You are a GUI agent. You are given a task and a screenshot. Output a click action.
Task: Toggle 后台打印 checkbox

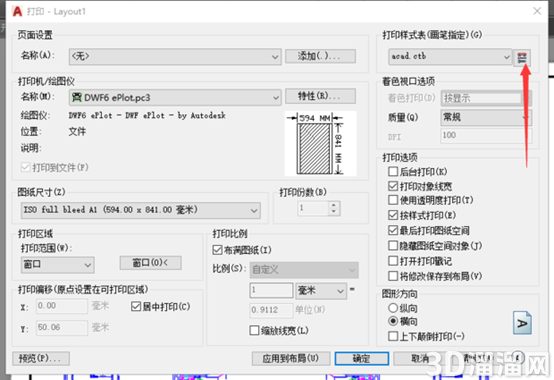pyautogui.click(x=393, y=172)
